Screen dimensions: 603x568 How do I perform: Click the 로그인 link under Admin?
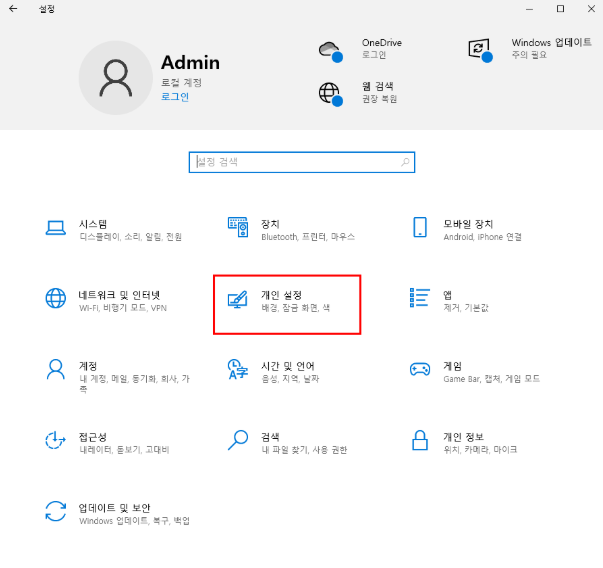[175, 97]
